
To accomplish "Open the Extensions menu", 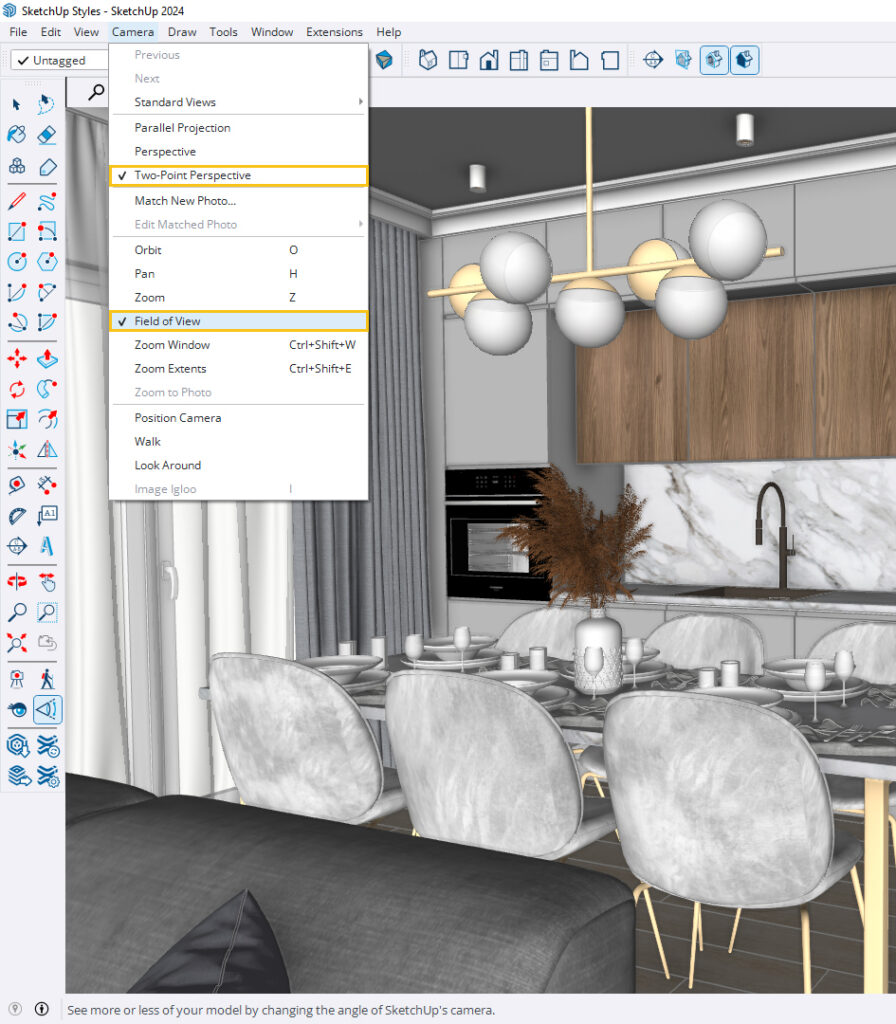I will [x=334, y=32].
